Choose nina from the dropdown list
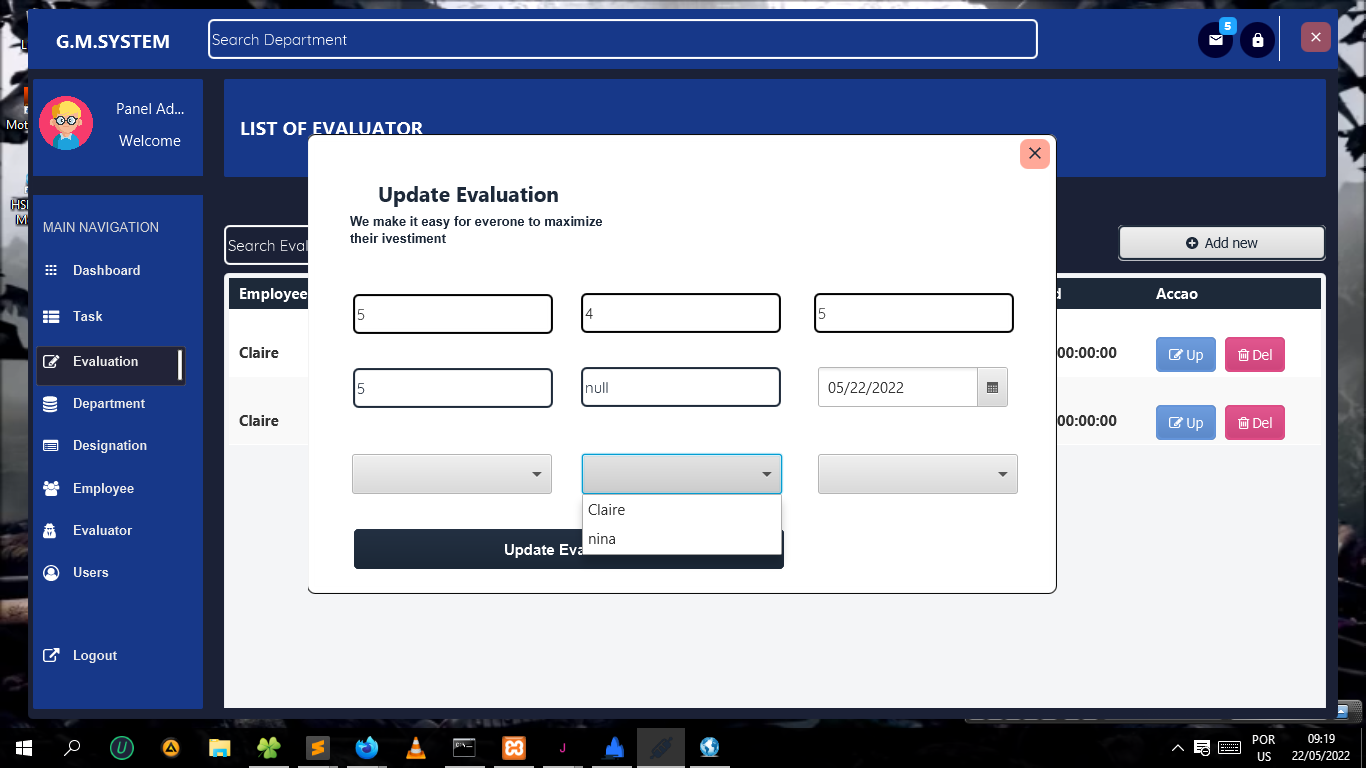The width and height of the screenshot is (1366, 768). point(681,539)
